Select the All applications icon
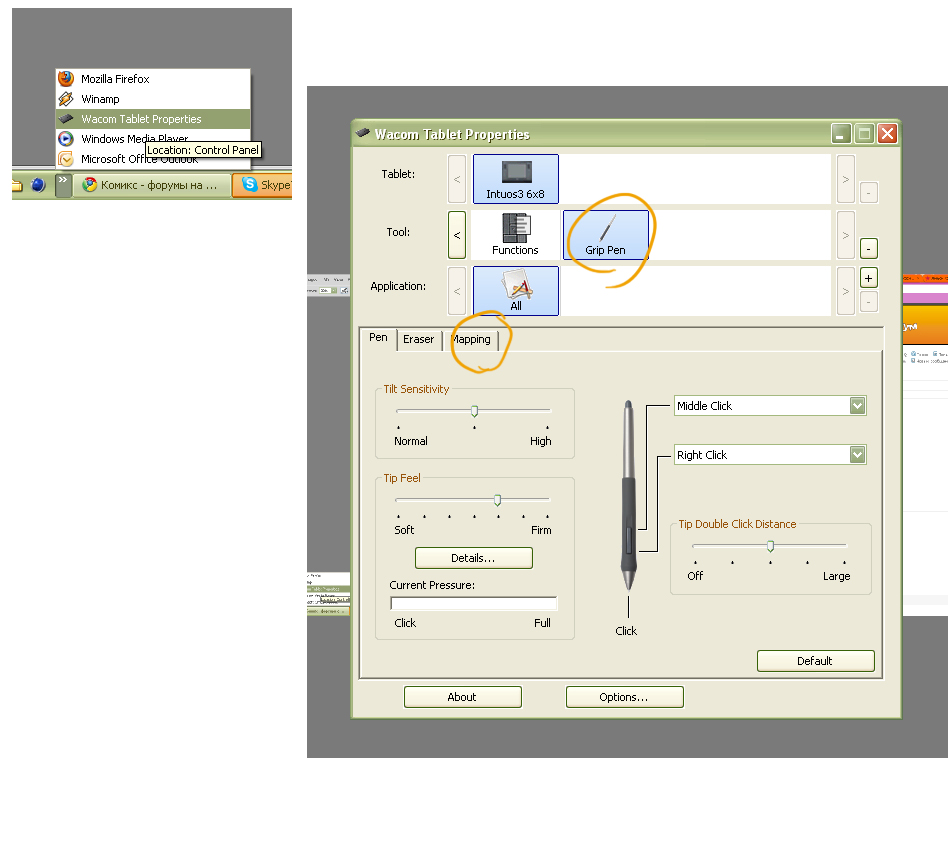 point(515,291)
